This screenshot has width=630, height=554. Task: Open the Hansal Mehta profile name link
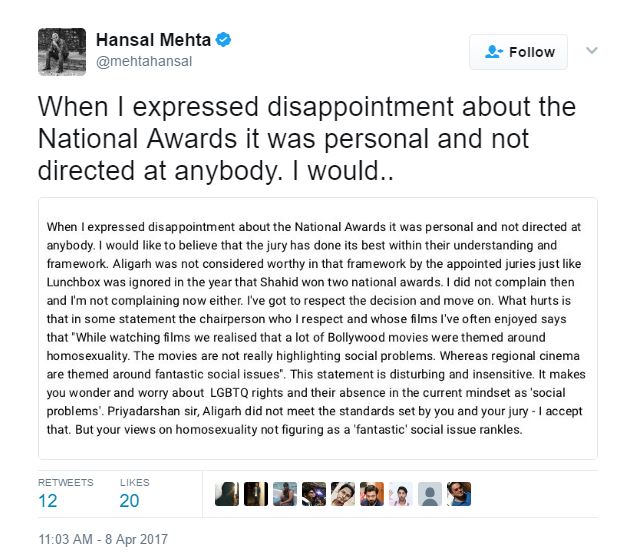[x=154, y=41]
